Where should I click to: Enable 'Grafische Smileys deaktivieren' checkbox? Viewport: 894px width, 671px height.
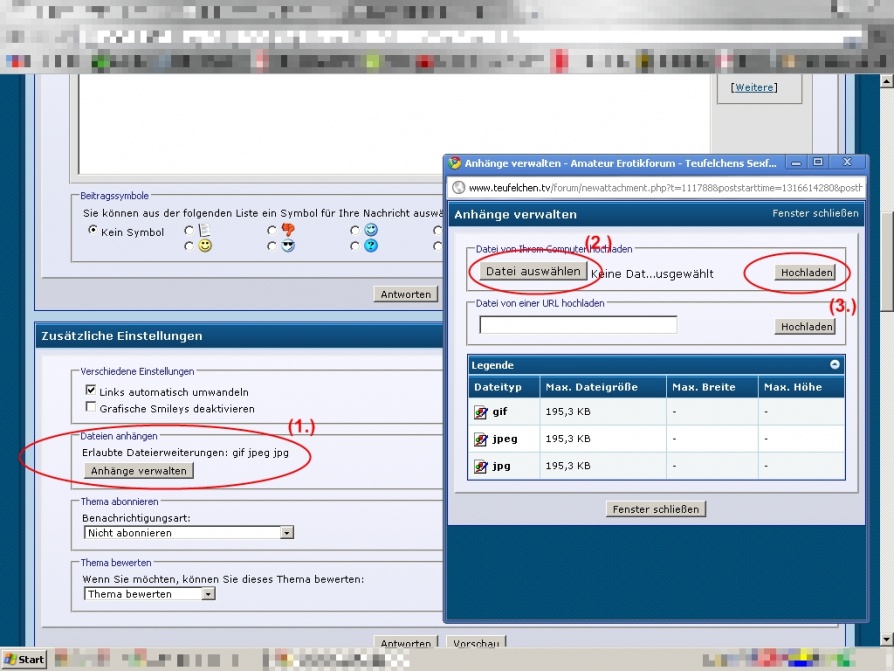tap(91, 408)
